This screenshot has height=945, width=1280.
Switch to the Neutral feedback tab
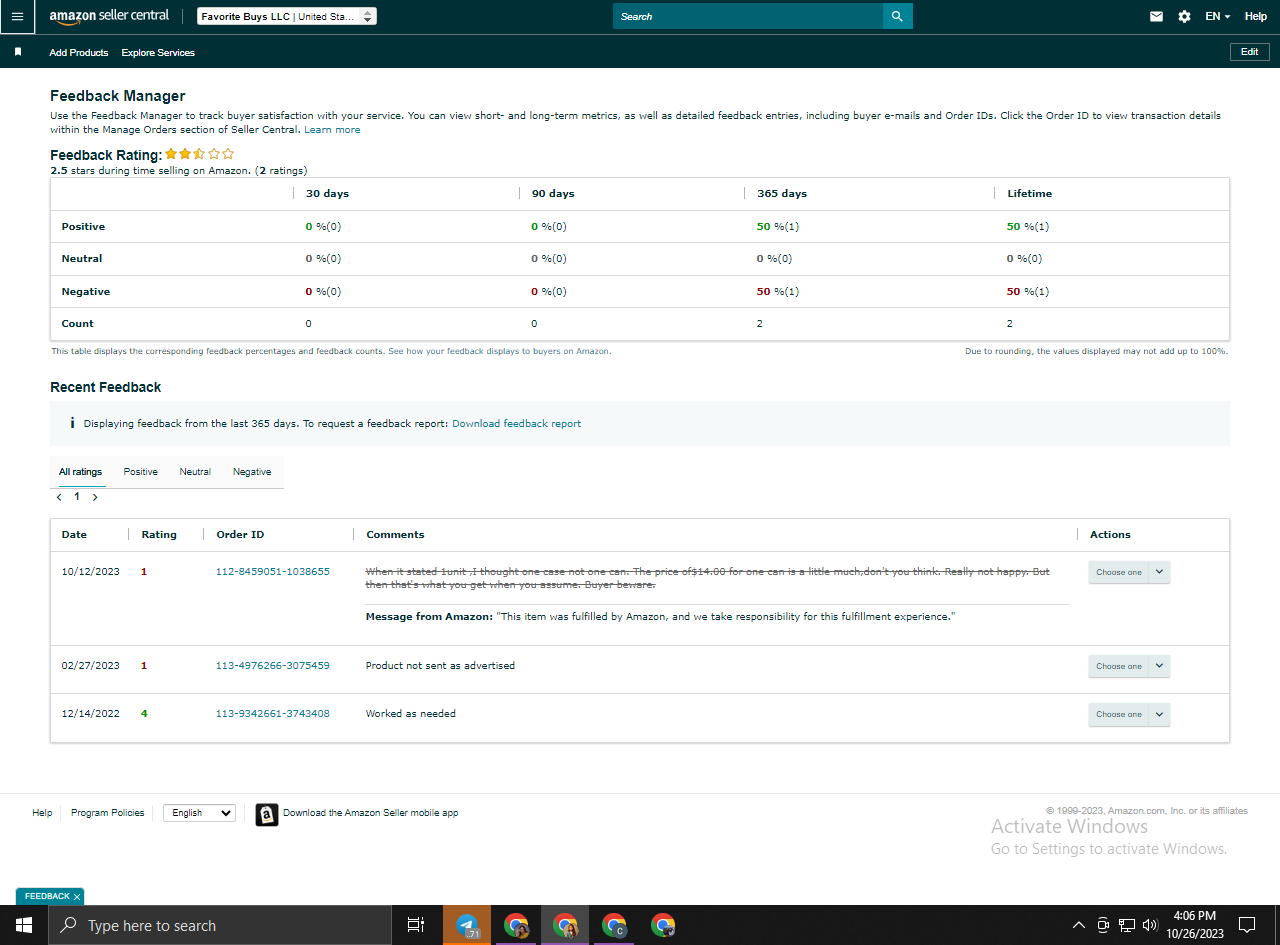(x=195, y=472)
